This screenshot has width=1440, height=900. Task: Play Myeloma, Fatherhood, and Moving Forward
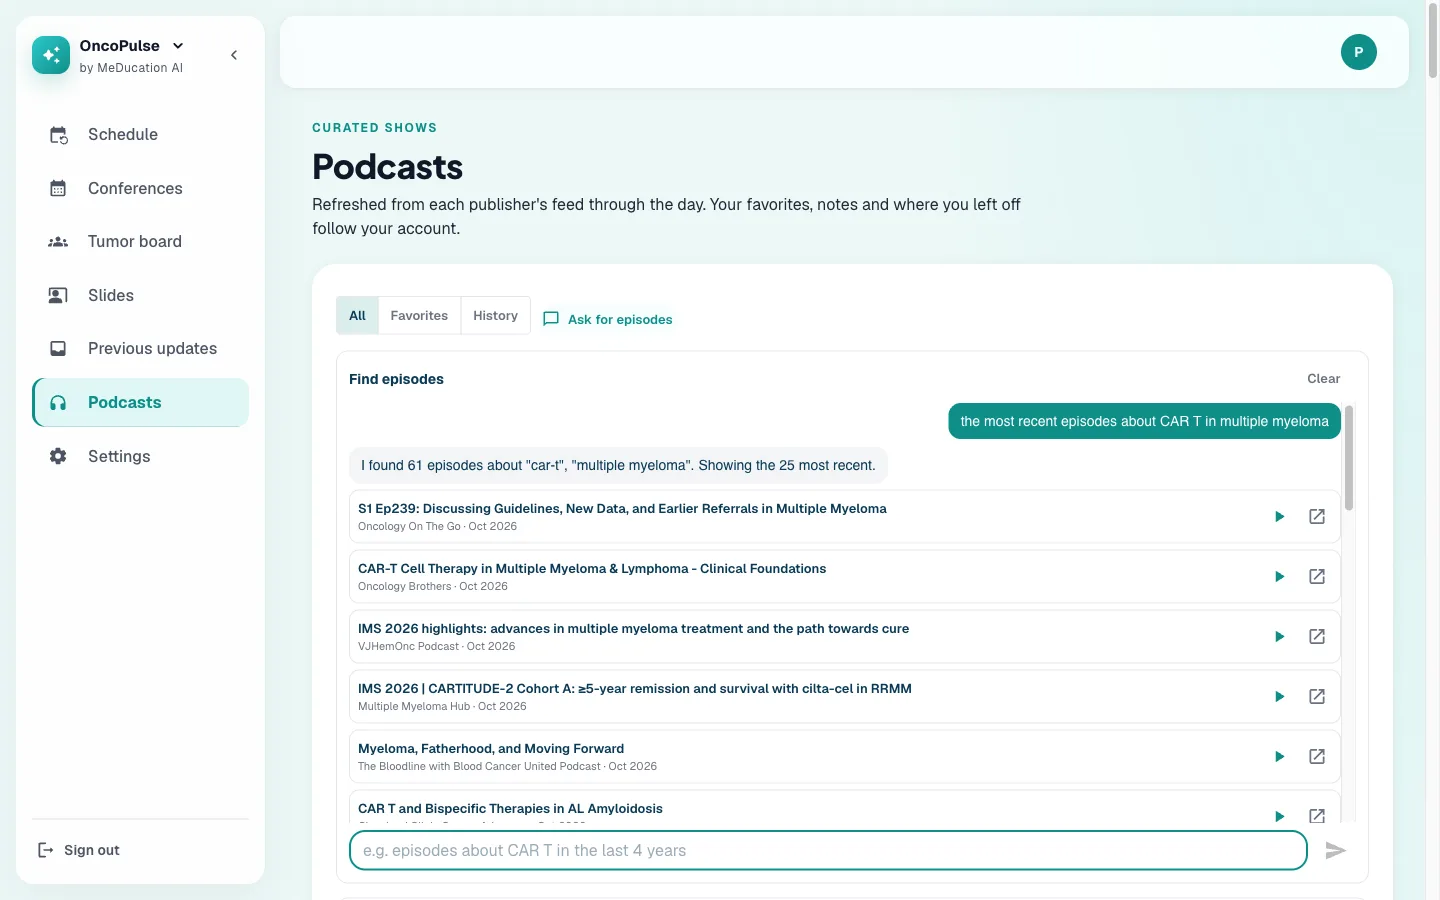1279,757
